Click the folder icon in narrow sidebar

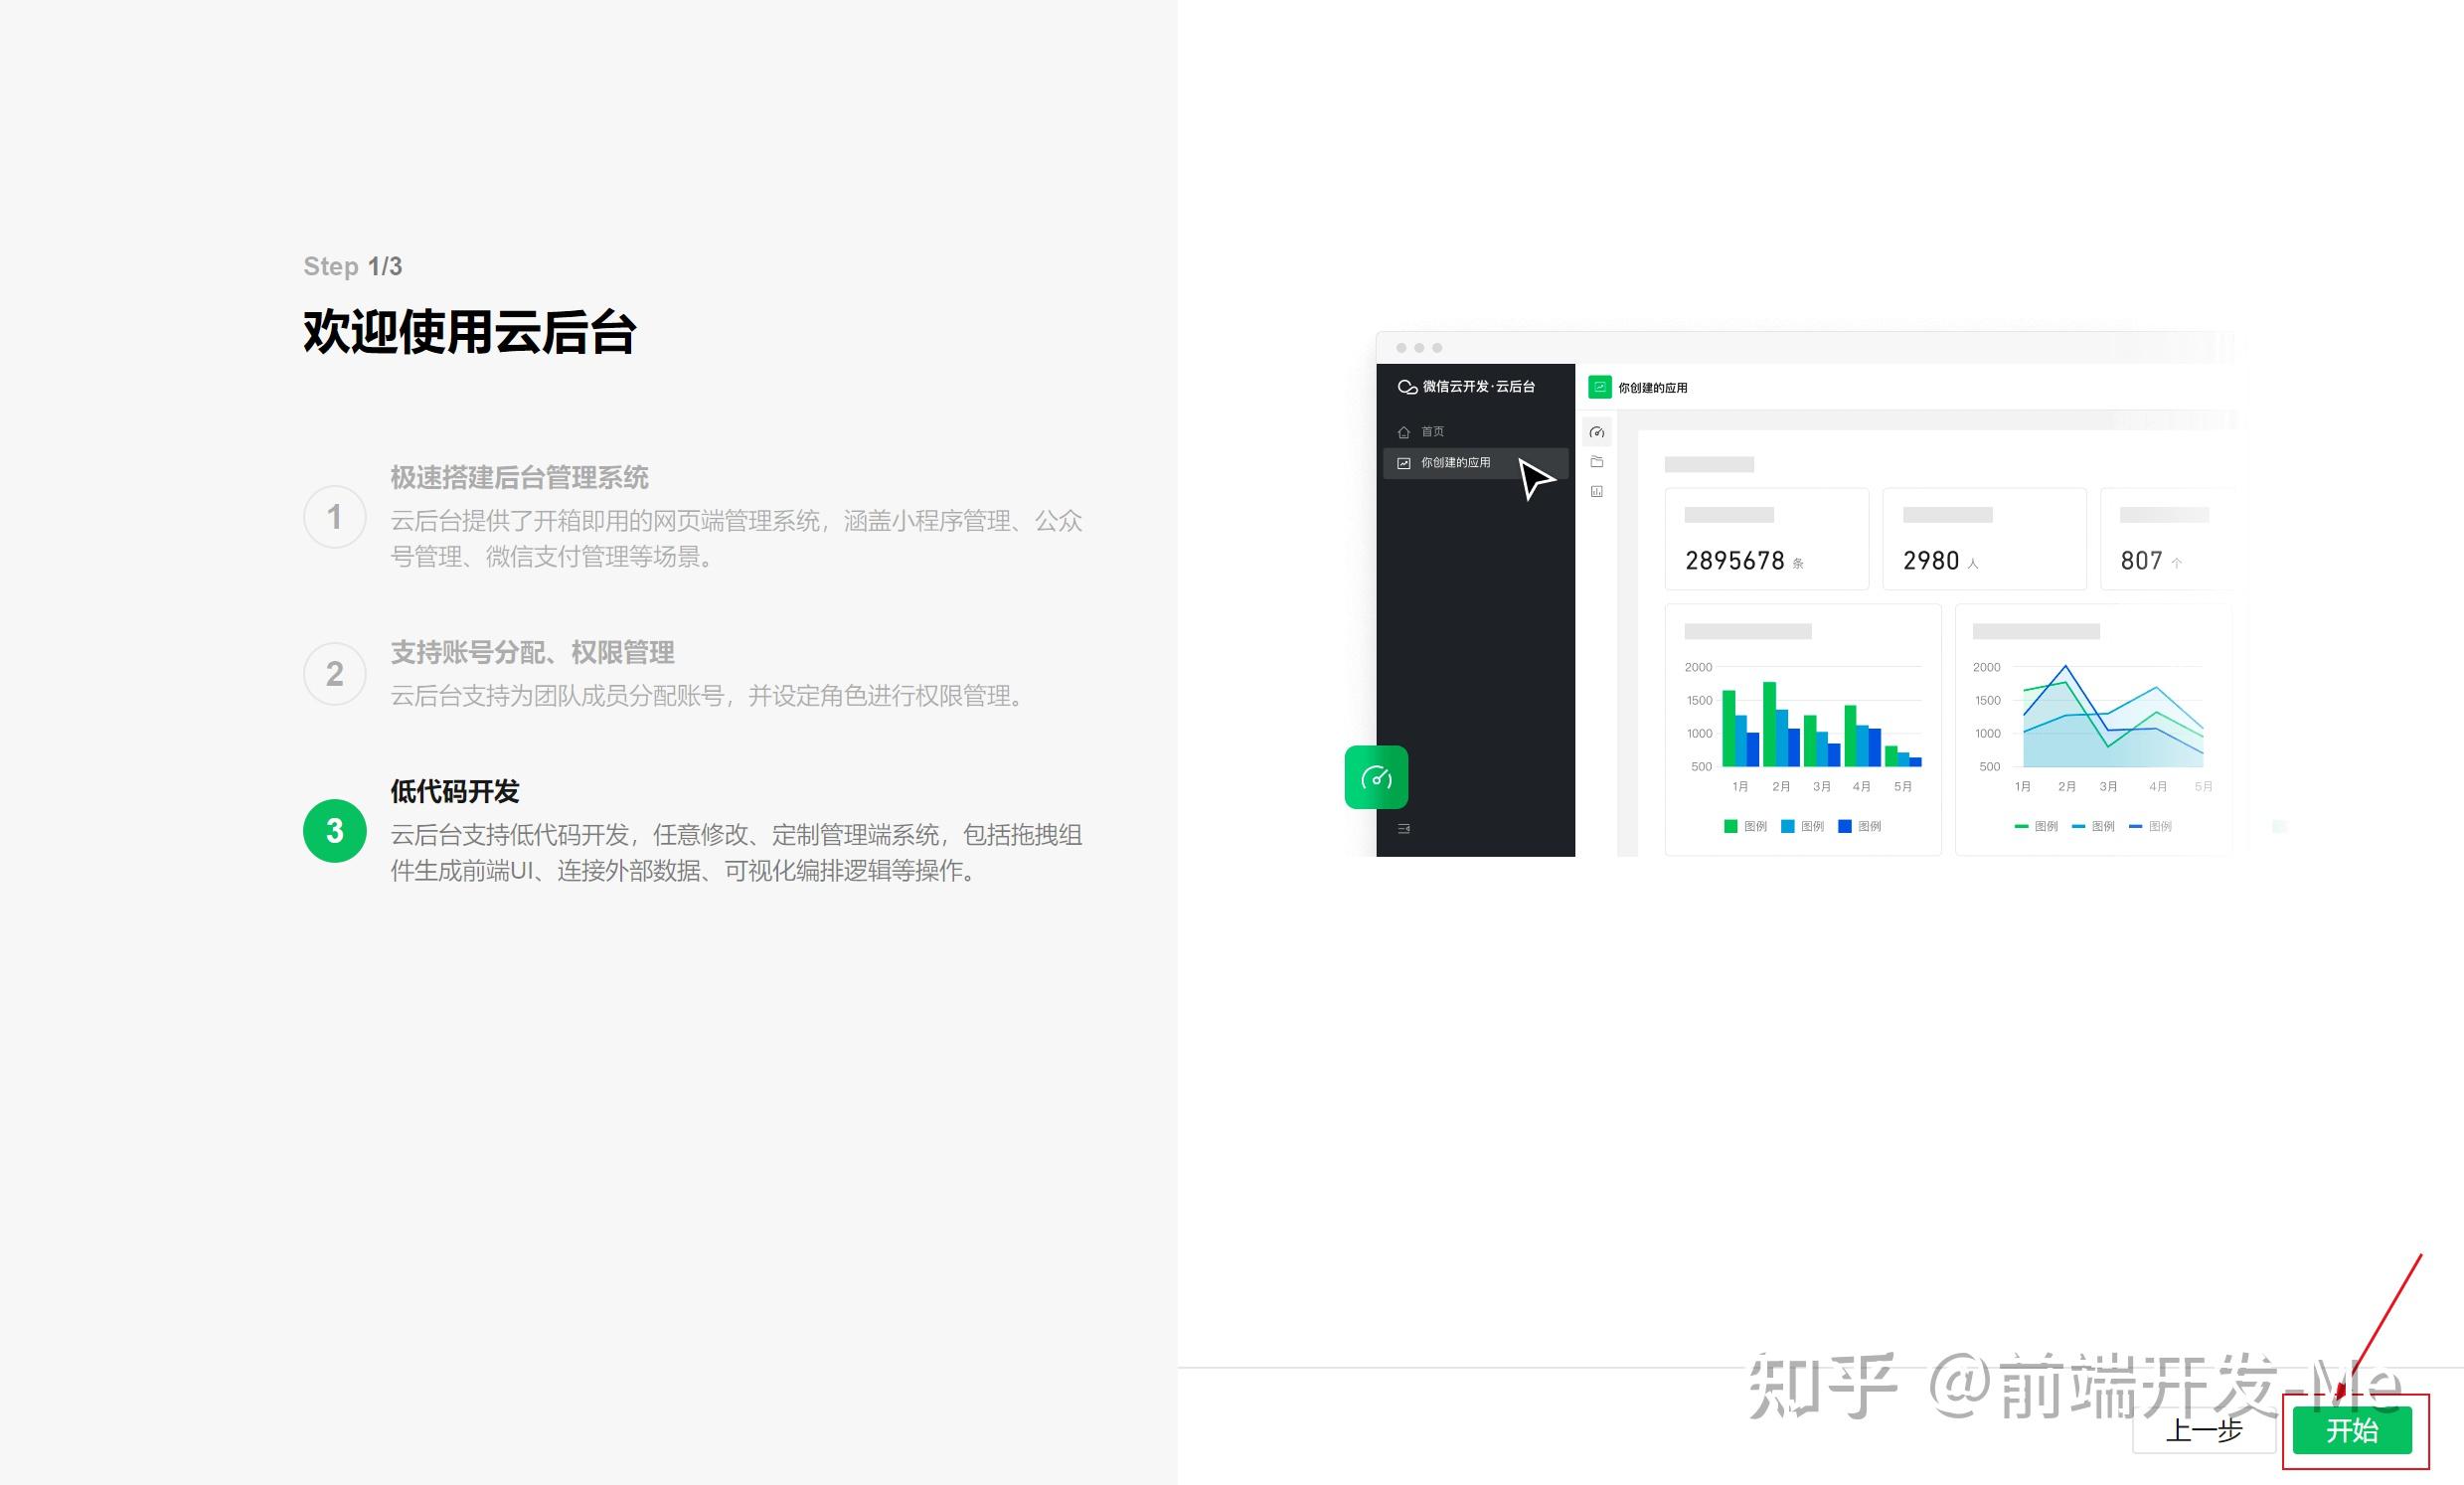(1597, 462)
